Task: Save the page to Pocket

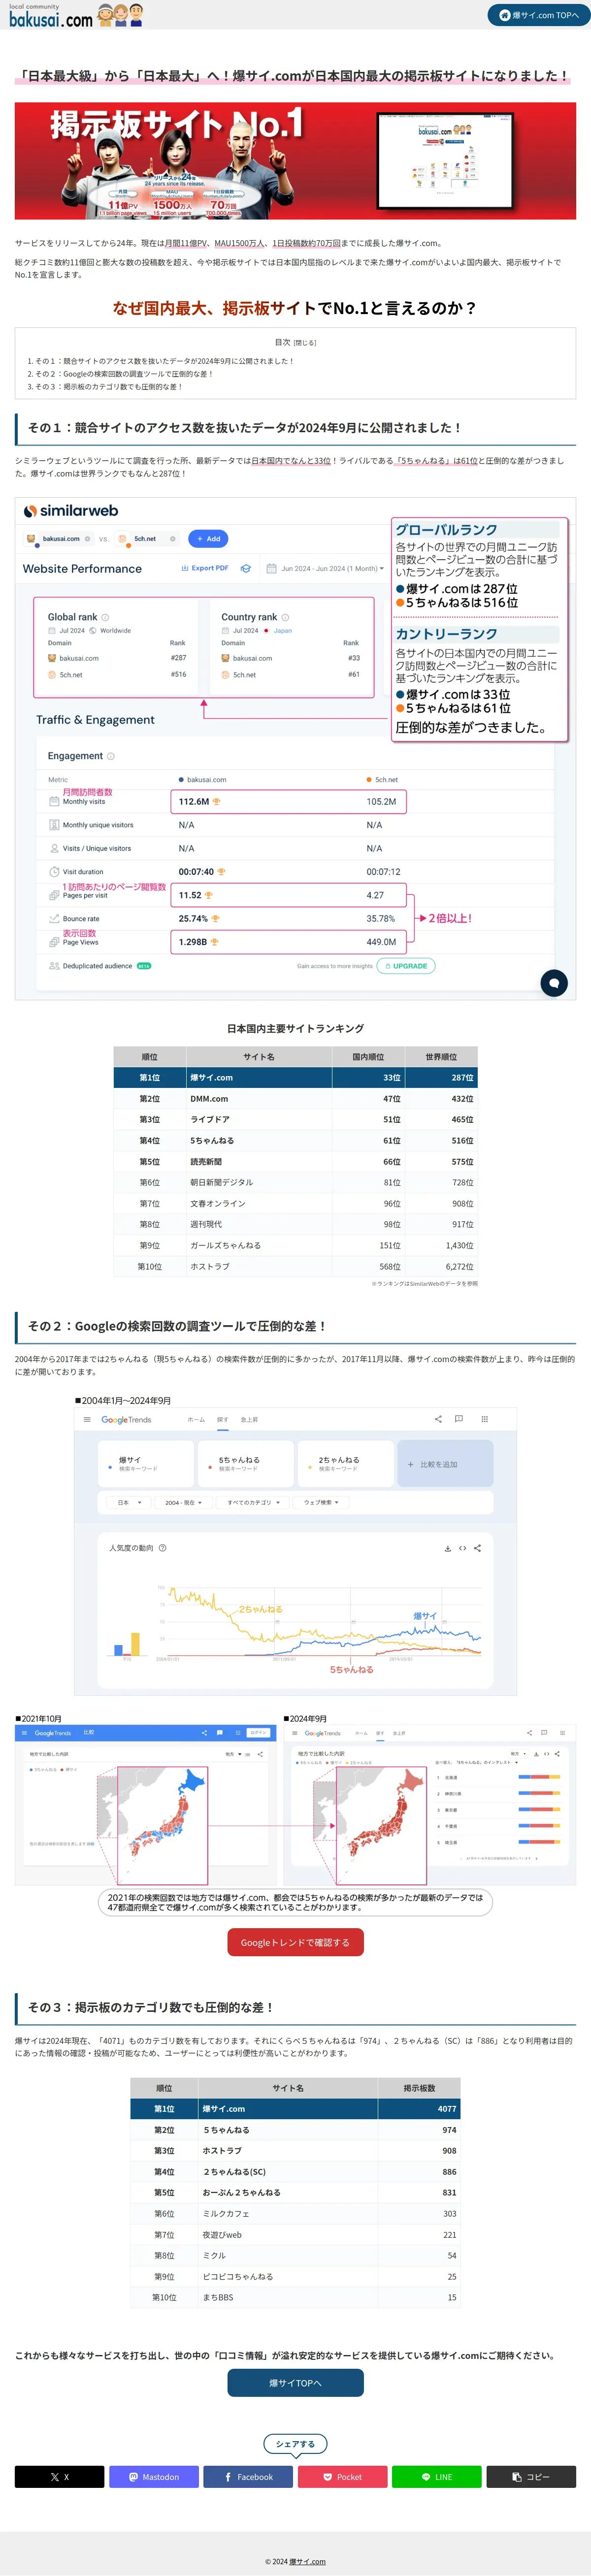Action: (x=342, y=2477)
